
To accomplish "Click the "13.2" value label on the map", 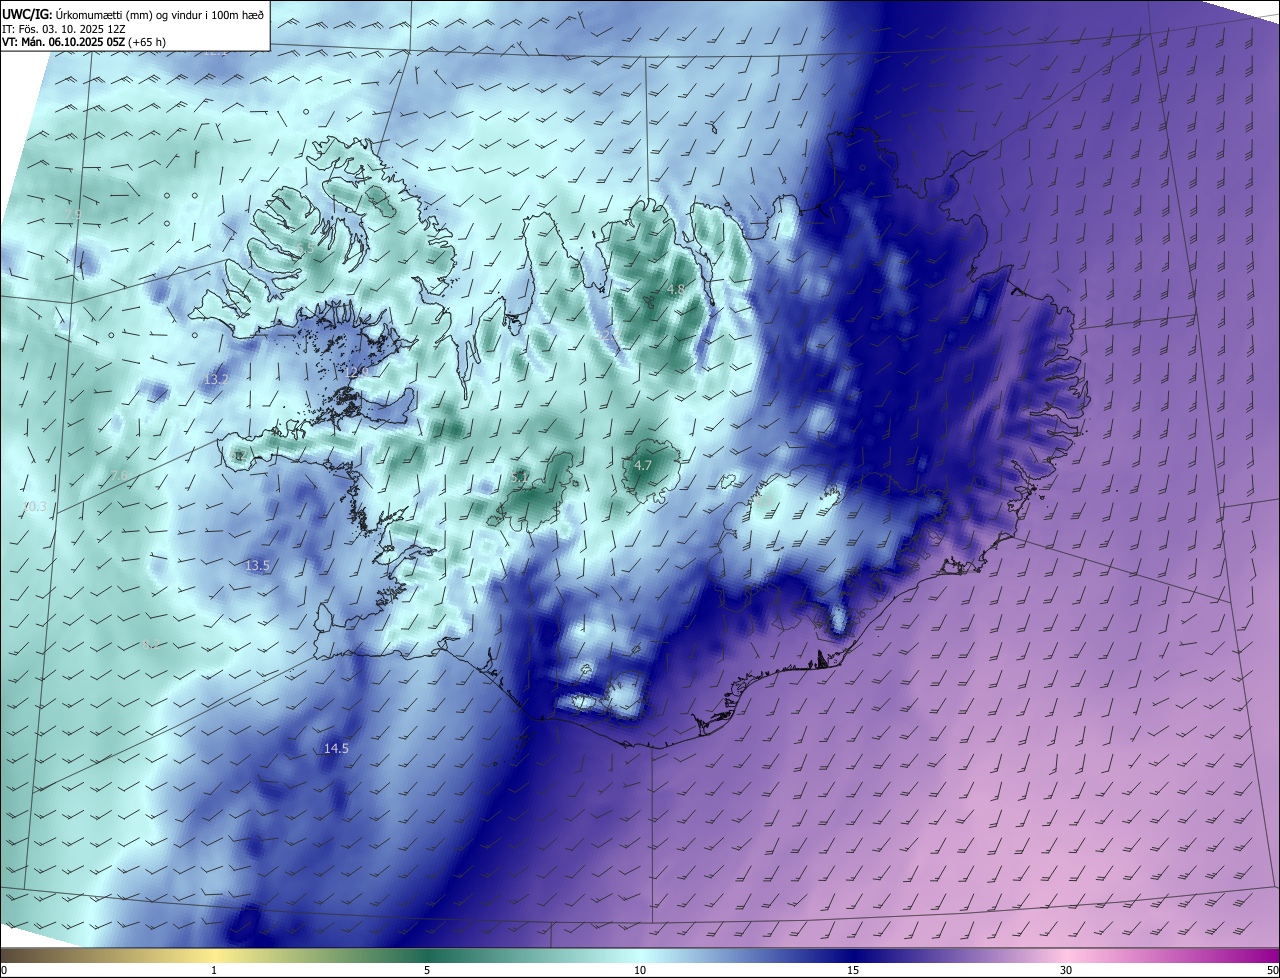I will tap(216, 380).
